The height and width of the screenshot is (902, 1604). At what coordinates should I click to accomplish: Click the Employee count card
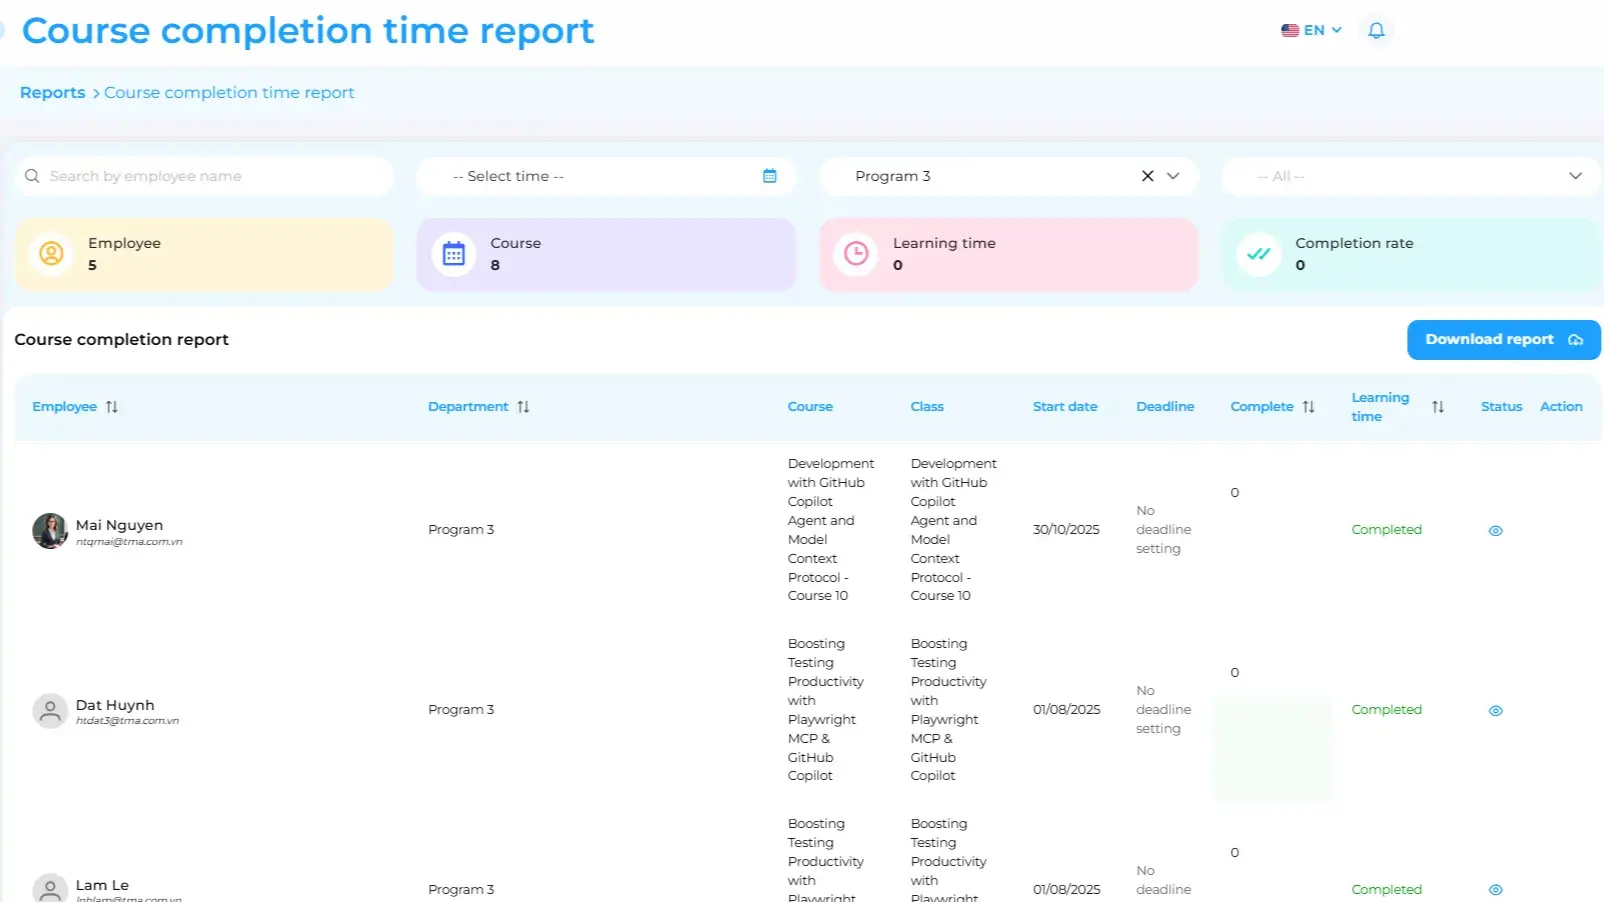click(x=204, y=254)
